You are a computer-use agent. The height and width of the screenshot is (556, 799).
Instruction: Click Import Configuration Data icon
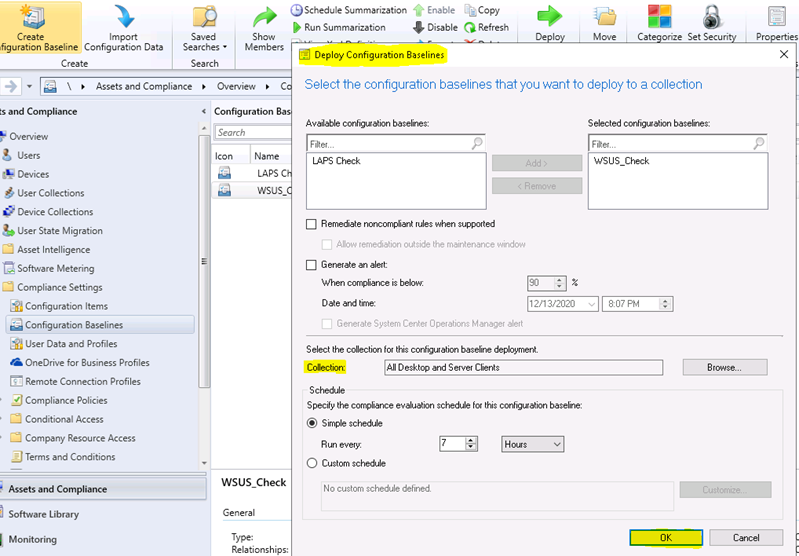[x=124, y=16]
